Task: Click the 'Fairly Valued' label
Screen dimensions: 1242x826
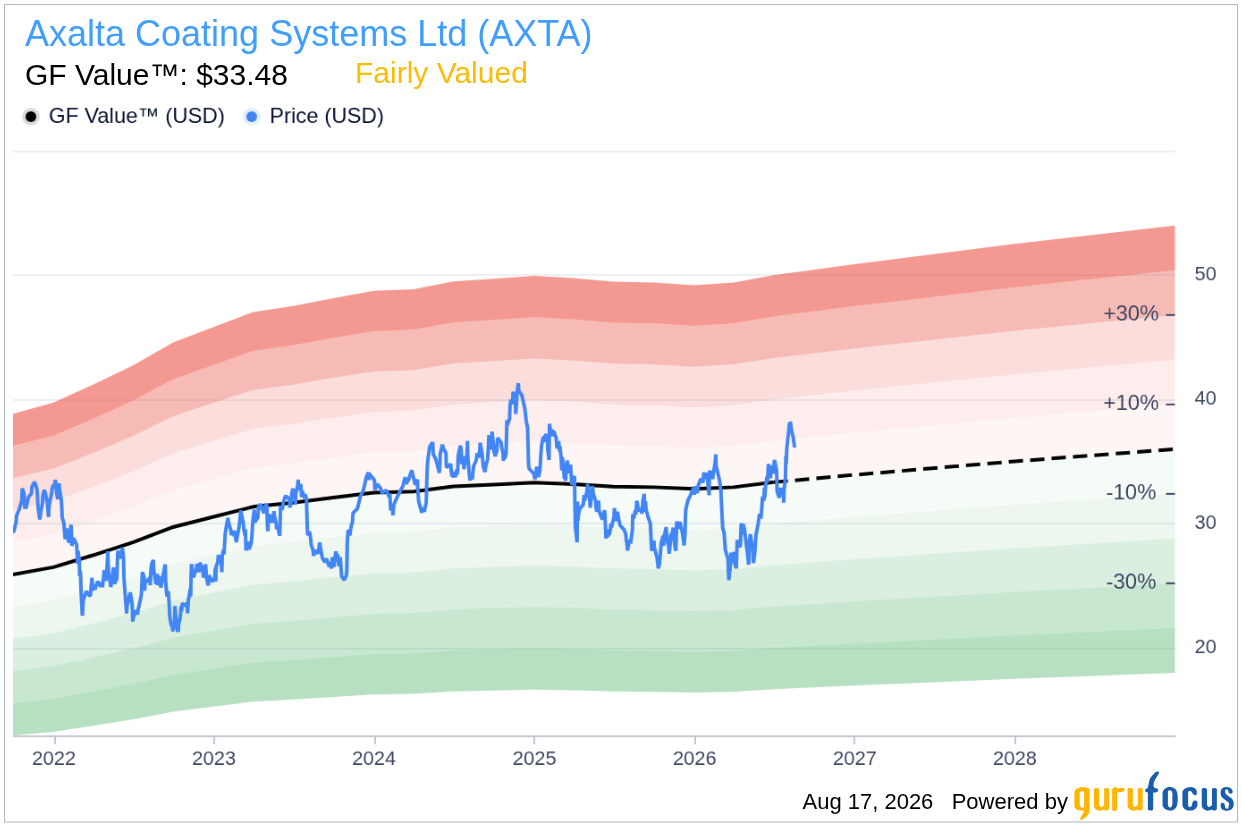Action: tap(441, 74)
